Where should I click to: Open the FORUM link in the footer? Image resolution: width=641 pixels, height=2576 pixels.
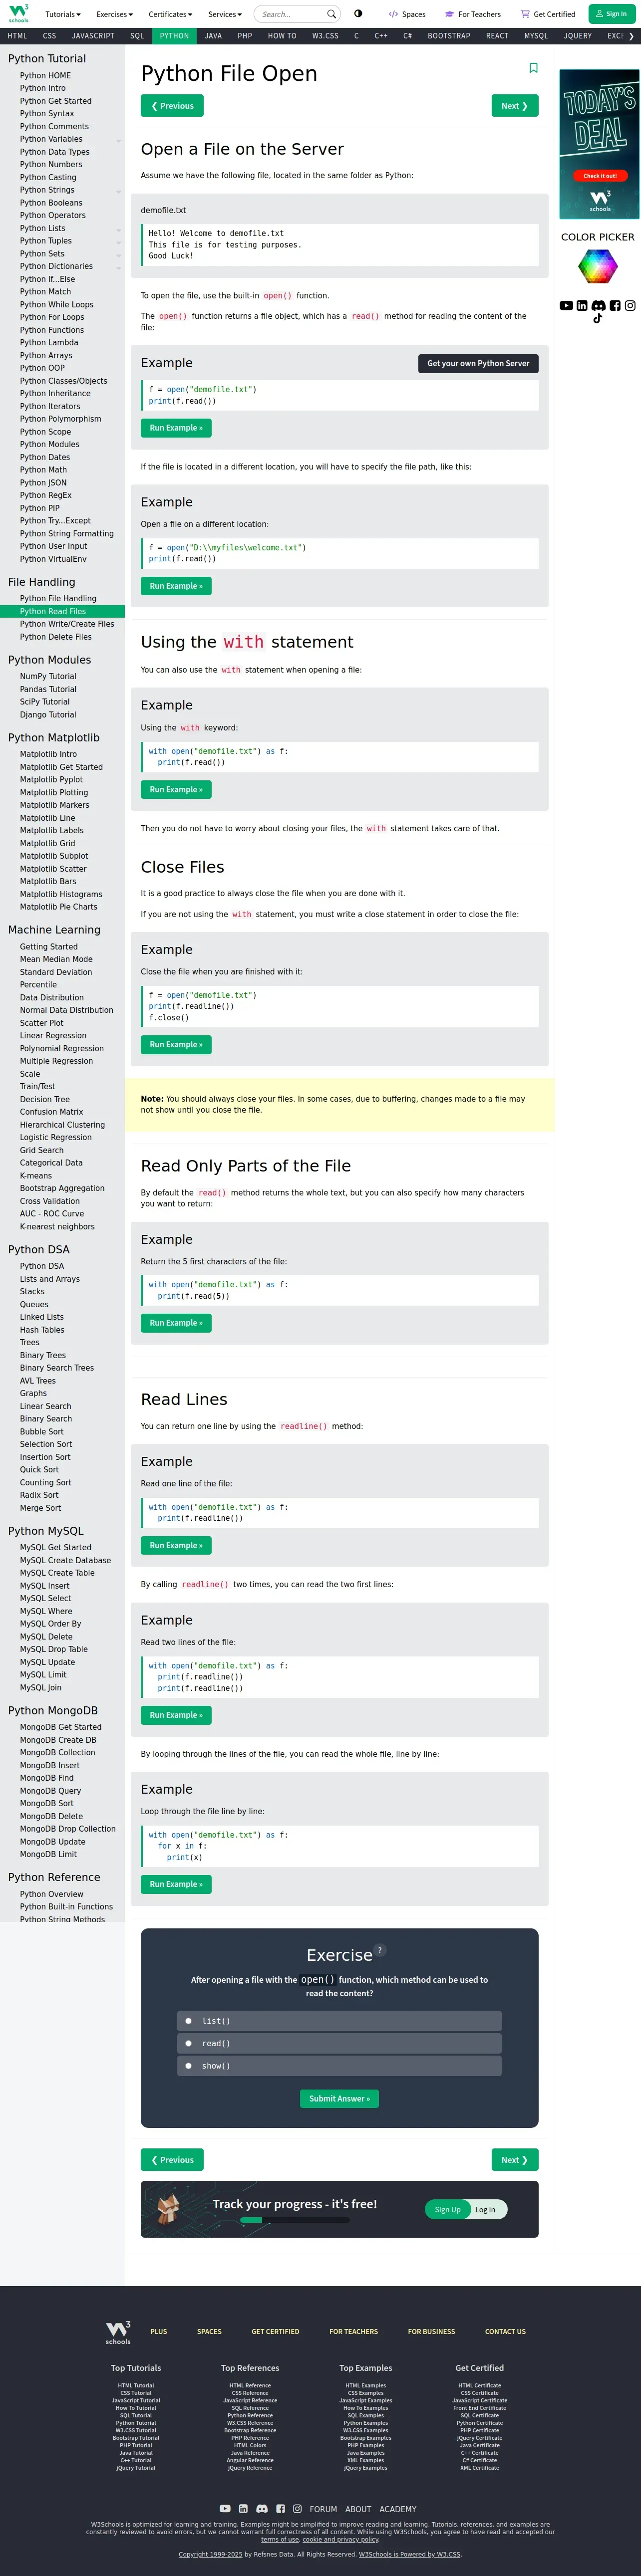coord(323,2509)
